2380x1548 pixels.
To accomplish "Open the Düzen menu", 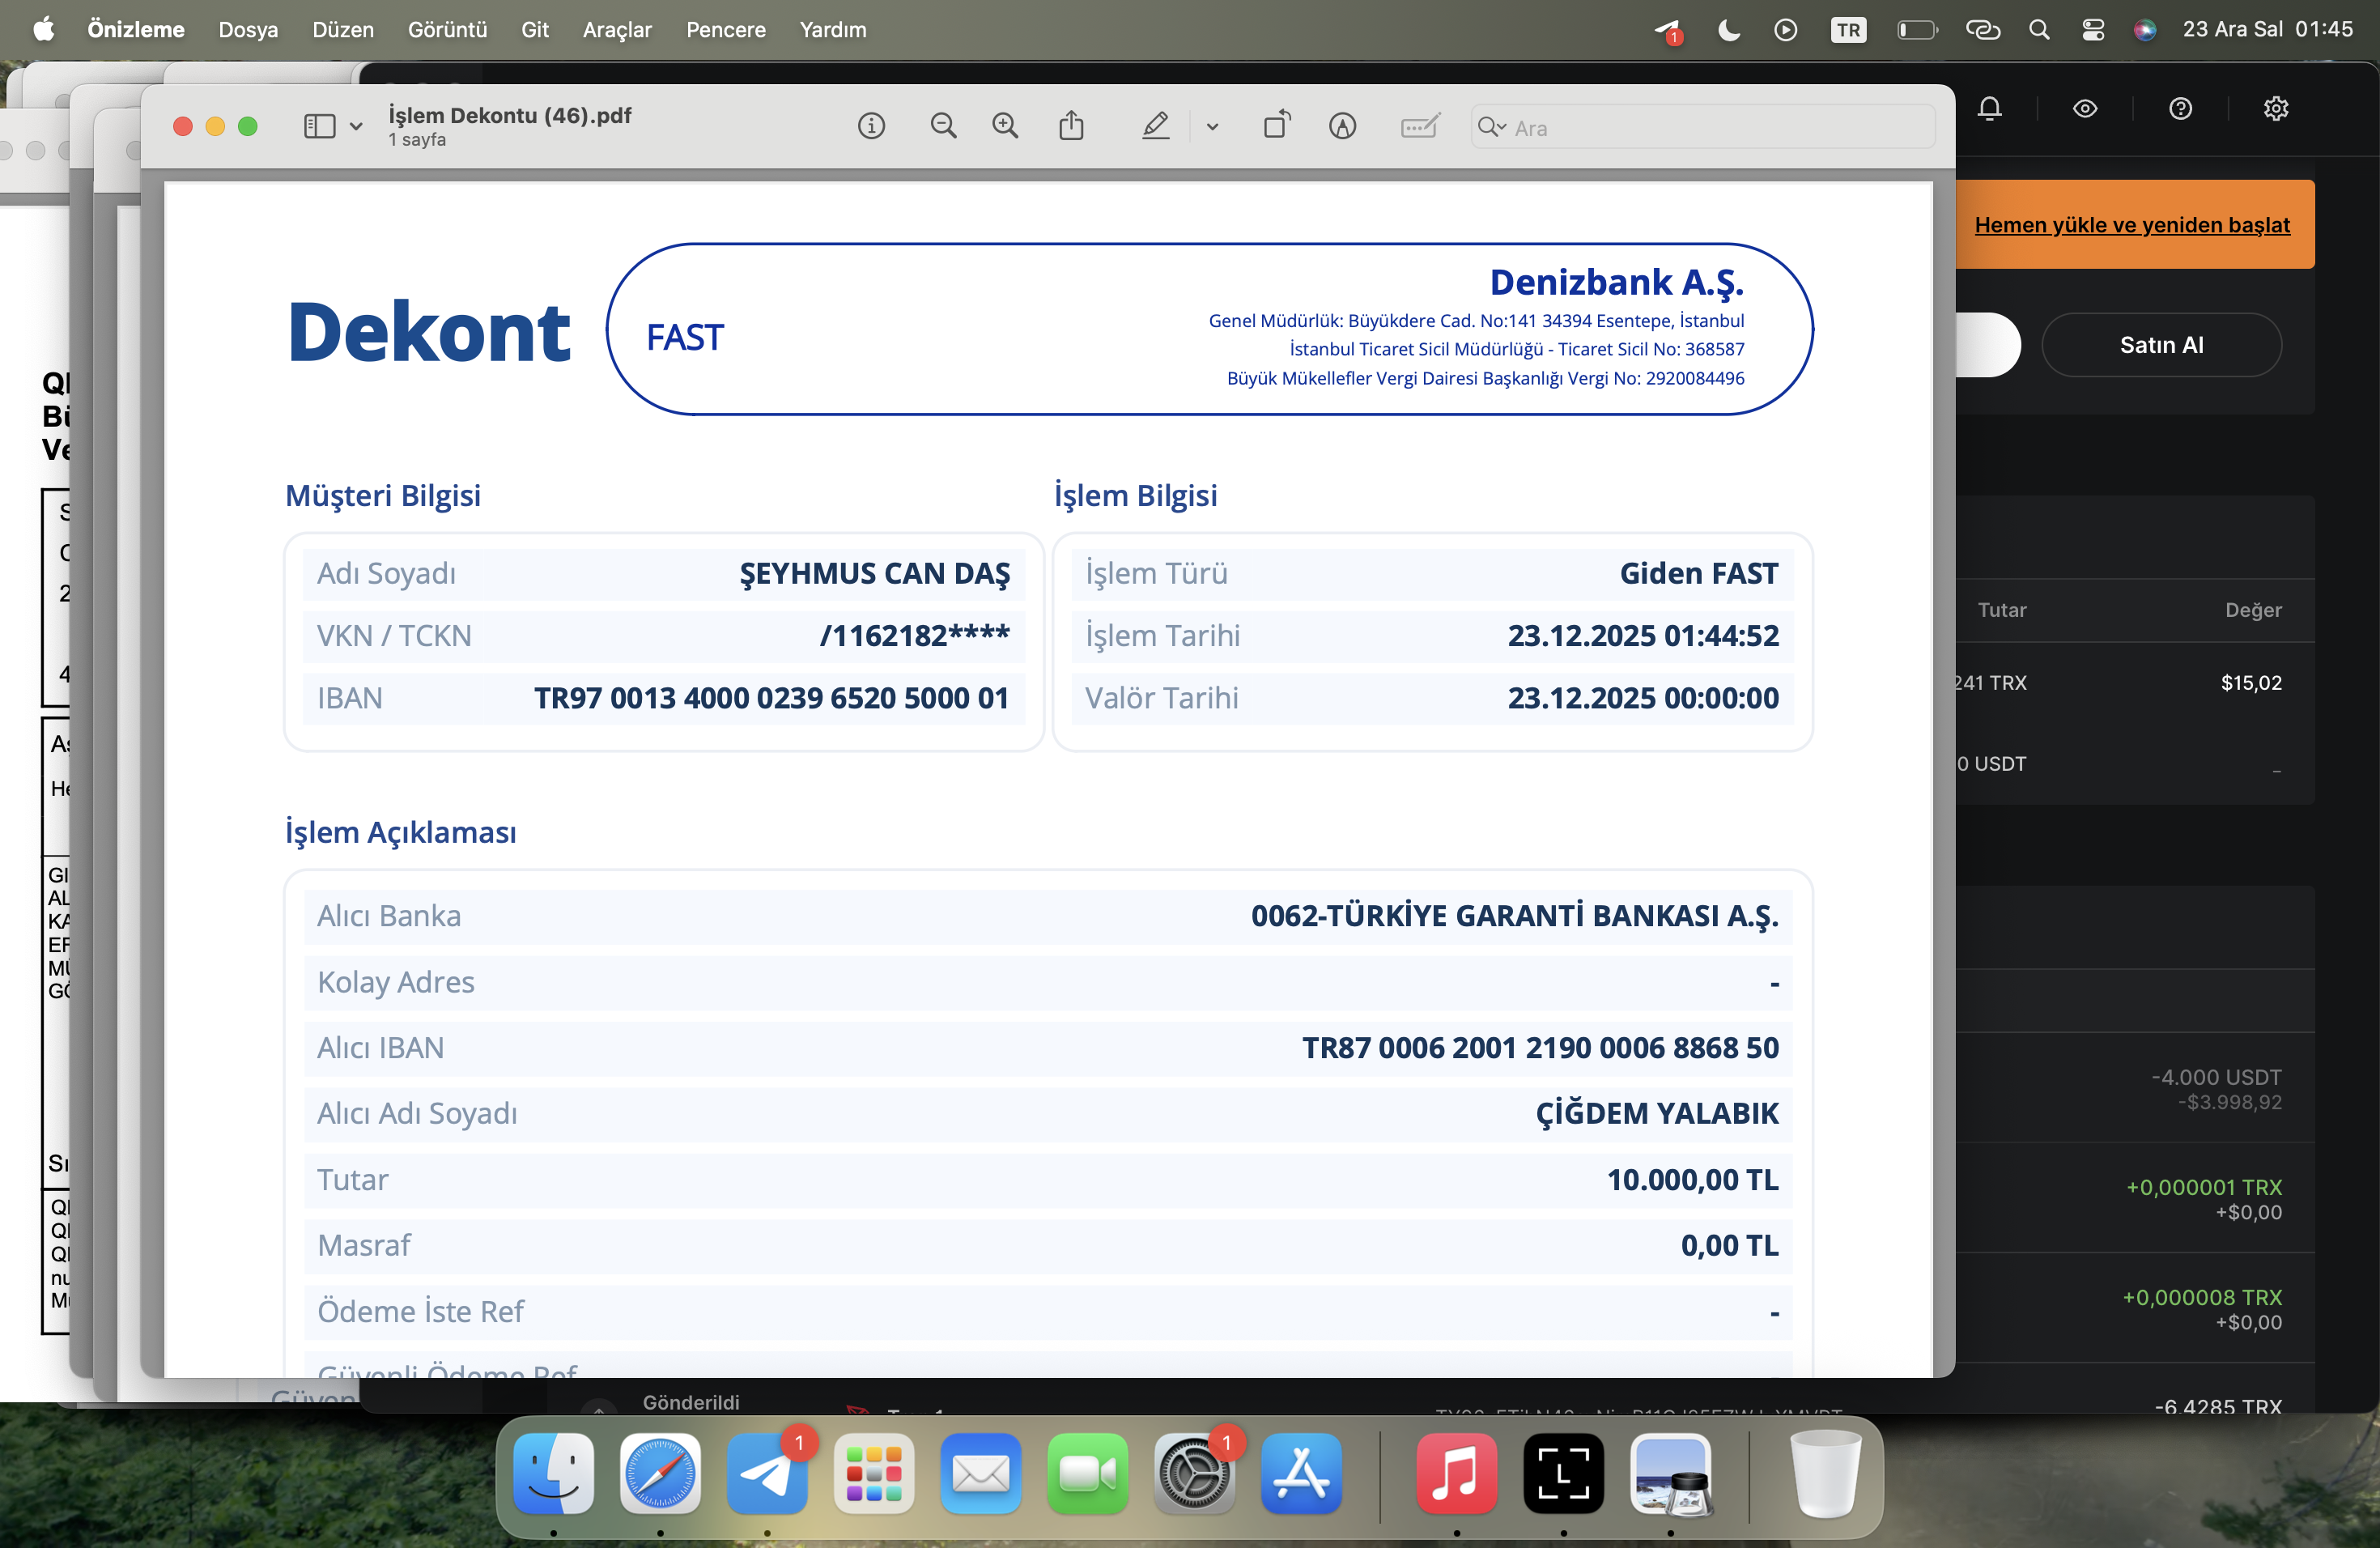I will point(343,30).
